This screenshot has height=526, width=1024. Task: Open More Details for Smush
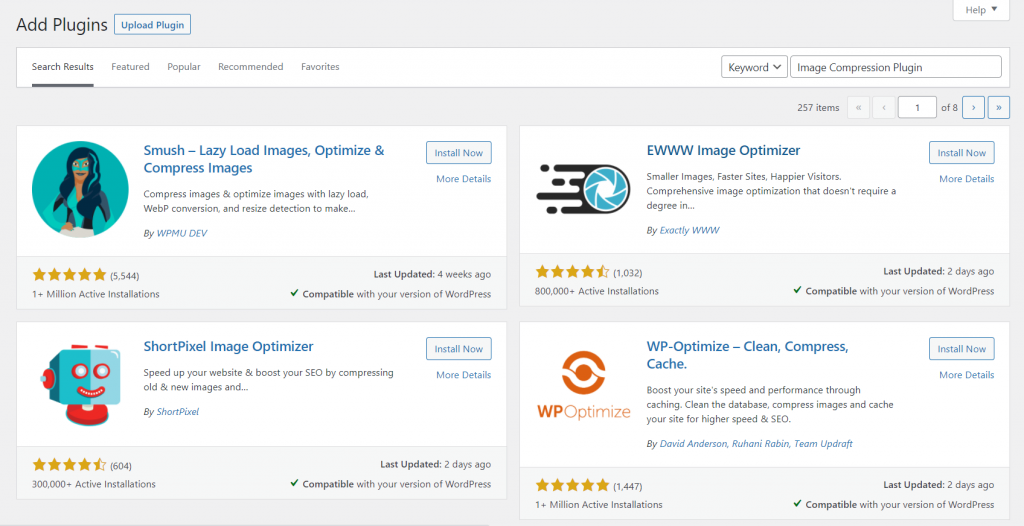coord(464,178)
